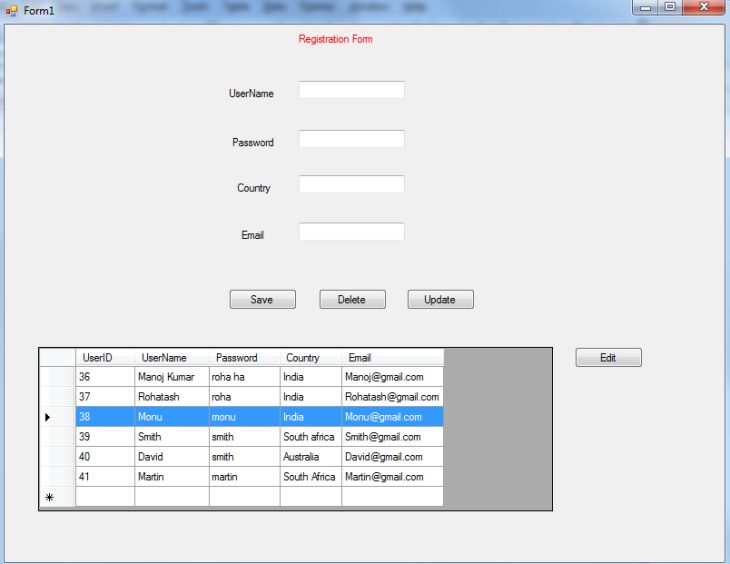The width and height of the screenshot is (730, 564).
Task: Sort grid by UserName column header
Action: tap(172, 358)
